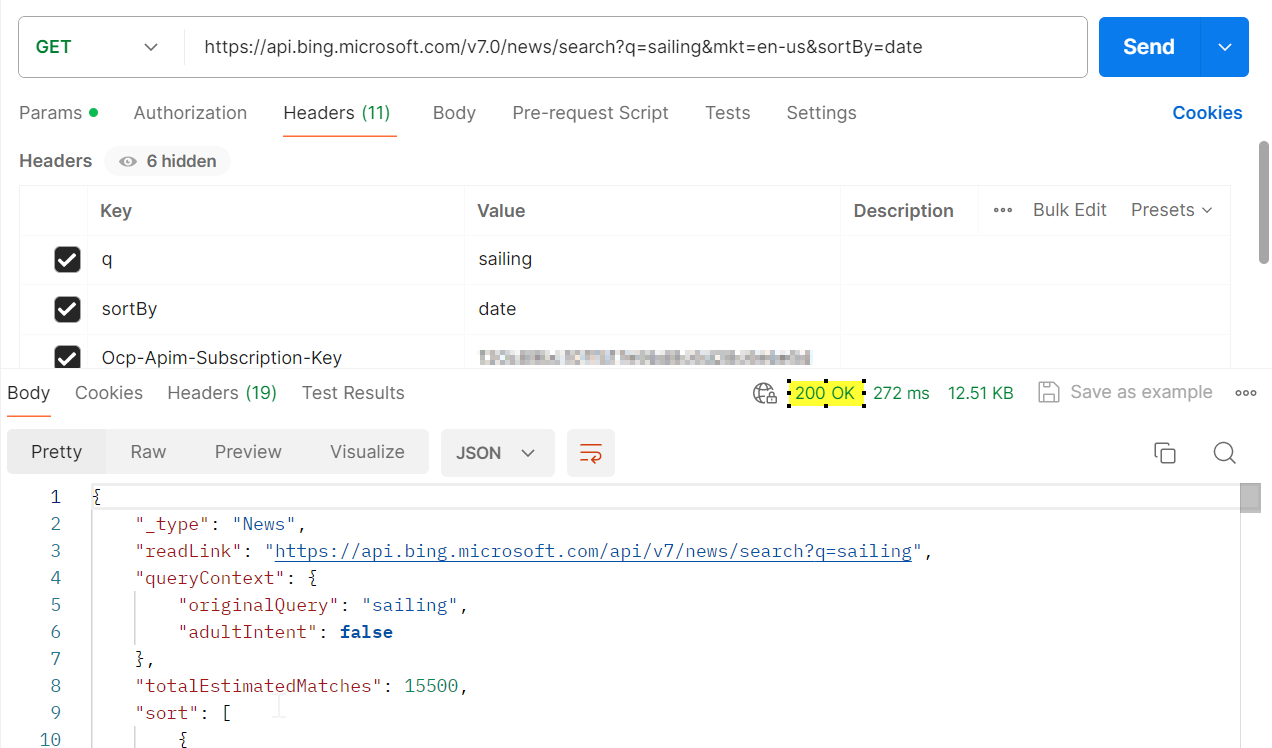Click Bulk Edit for headers
1272x748 pixels.
tap(1070, 210)
